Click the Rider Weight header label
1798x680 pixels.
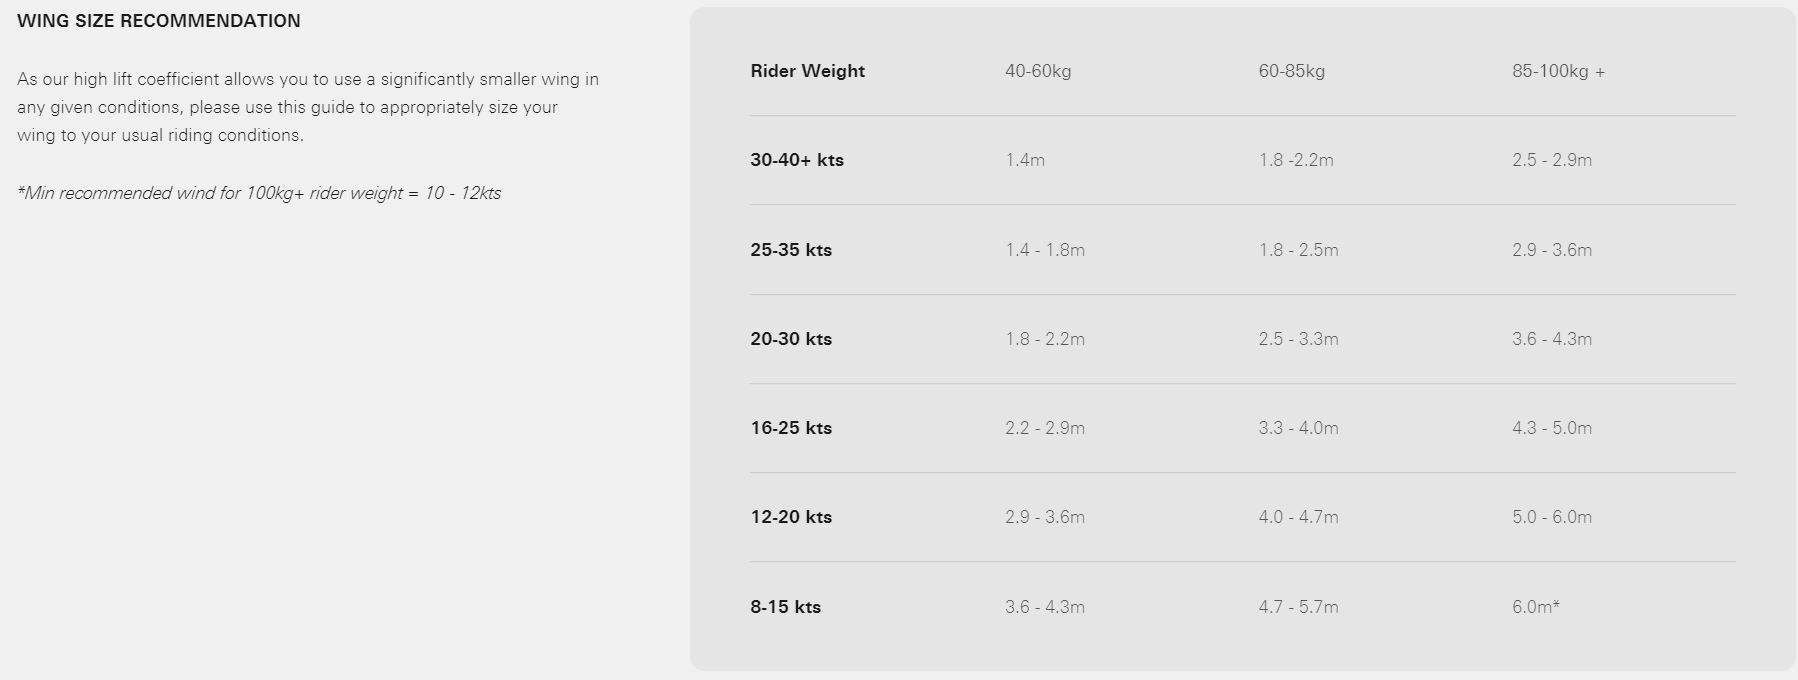(x=807, y=71)
